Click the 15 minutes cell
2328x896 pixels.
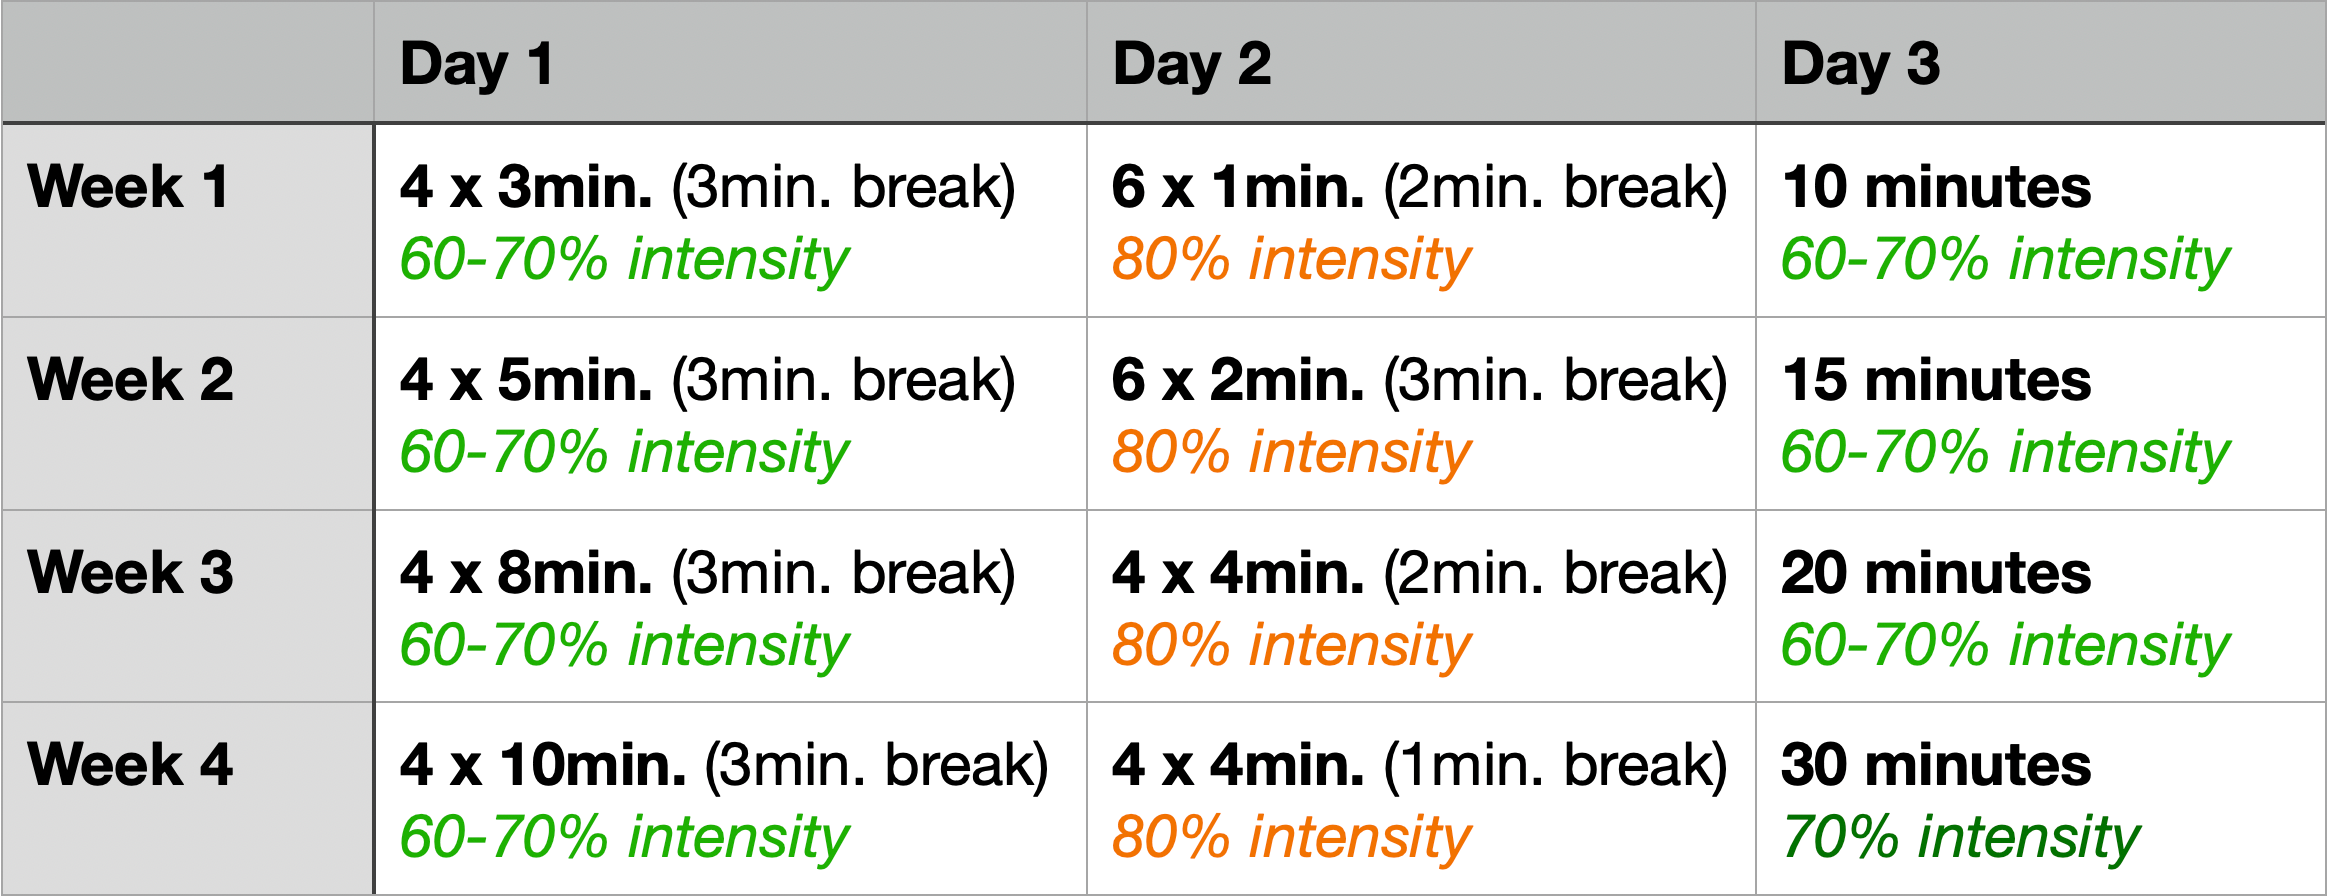pos(2041,414)
